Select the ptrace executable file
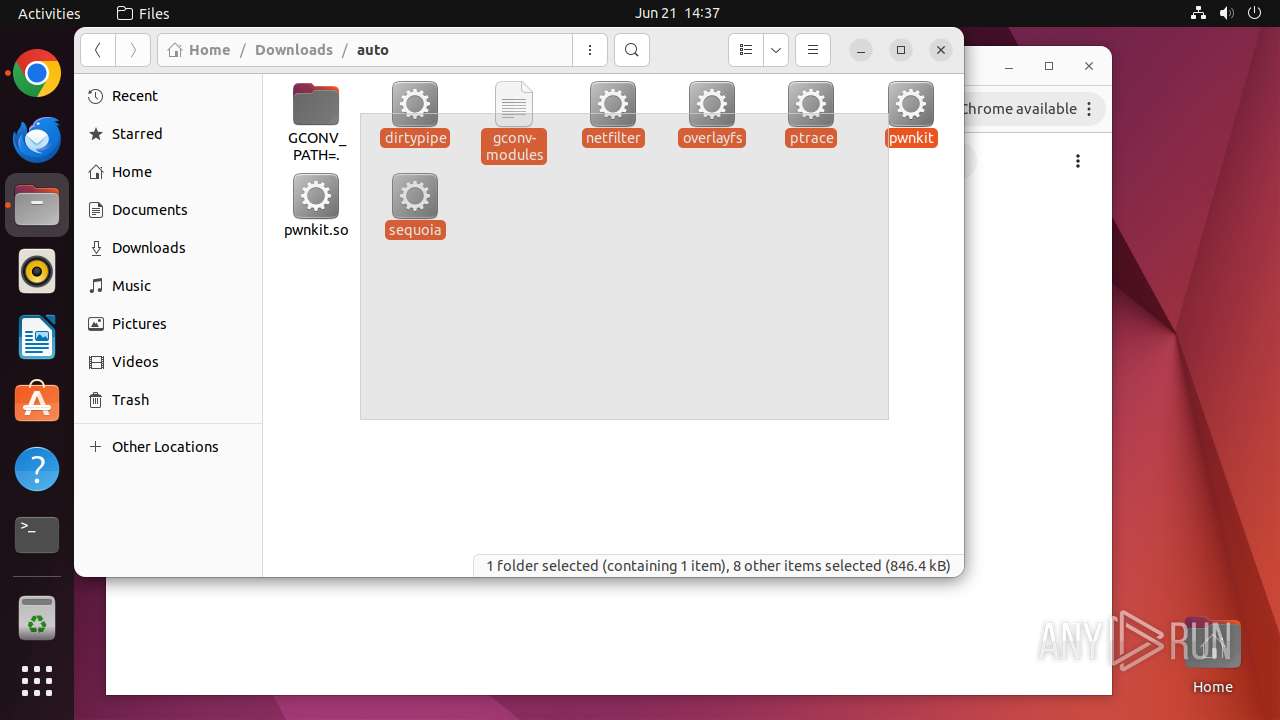 pos(811,114)
